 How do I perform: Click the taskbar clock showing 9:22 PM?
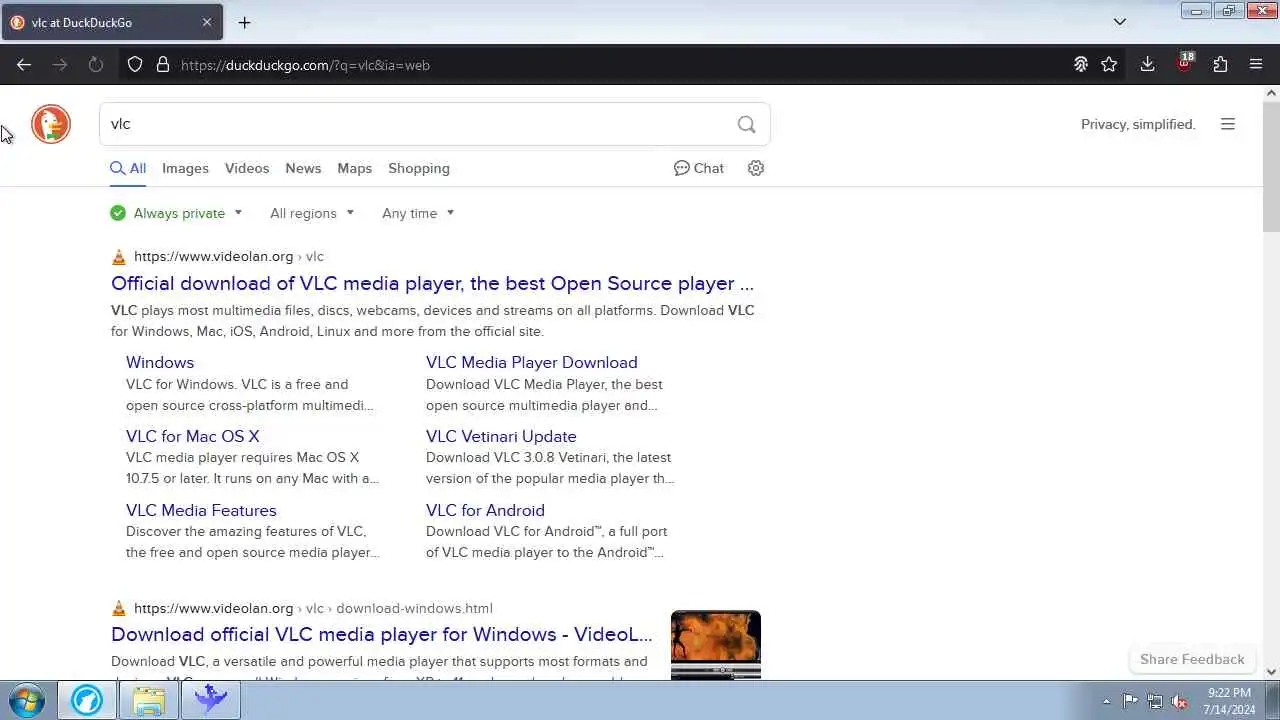pyautogui.click(x=1229, y=701)
